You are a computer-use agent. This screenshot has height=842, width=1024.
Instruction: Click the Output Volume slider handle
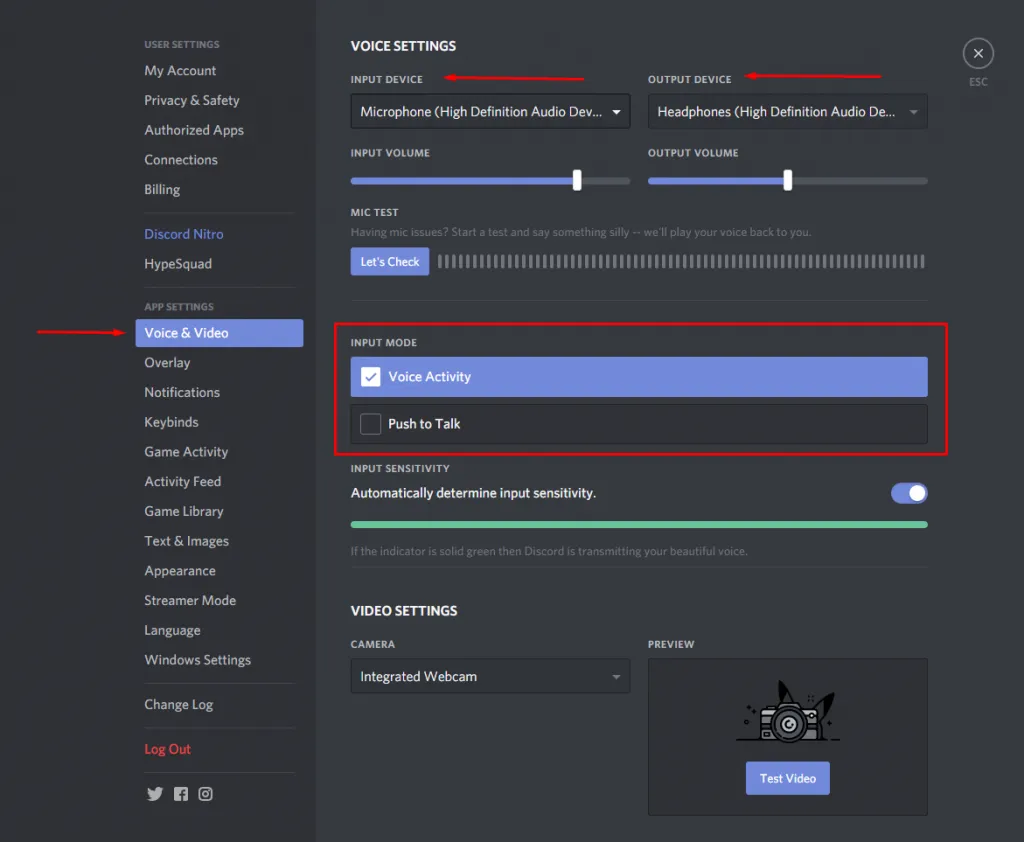point(788,180)
